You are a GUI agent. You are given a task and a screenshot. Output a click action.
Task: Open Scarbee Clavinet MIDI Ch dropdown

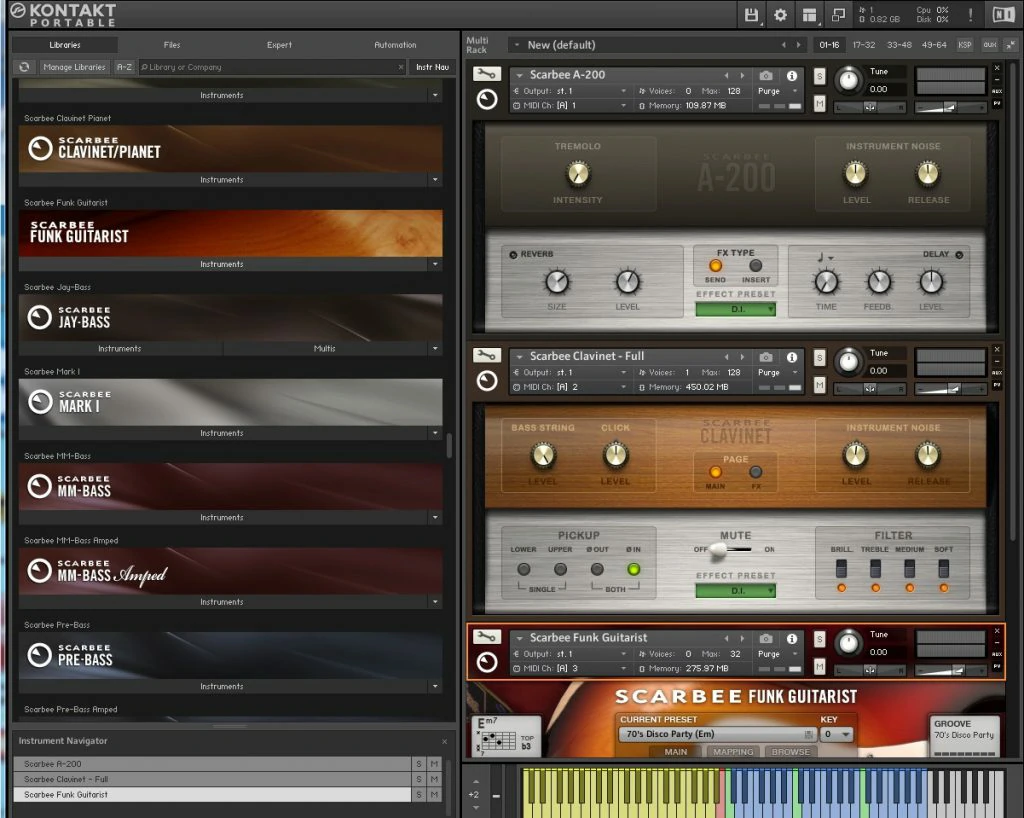point(569,386)
